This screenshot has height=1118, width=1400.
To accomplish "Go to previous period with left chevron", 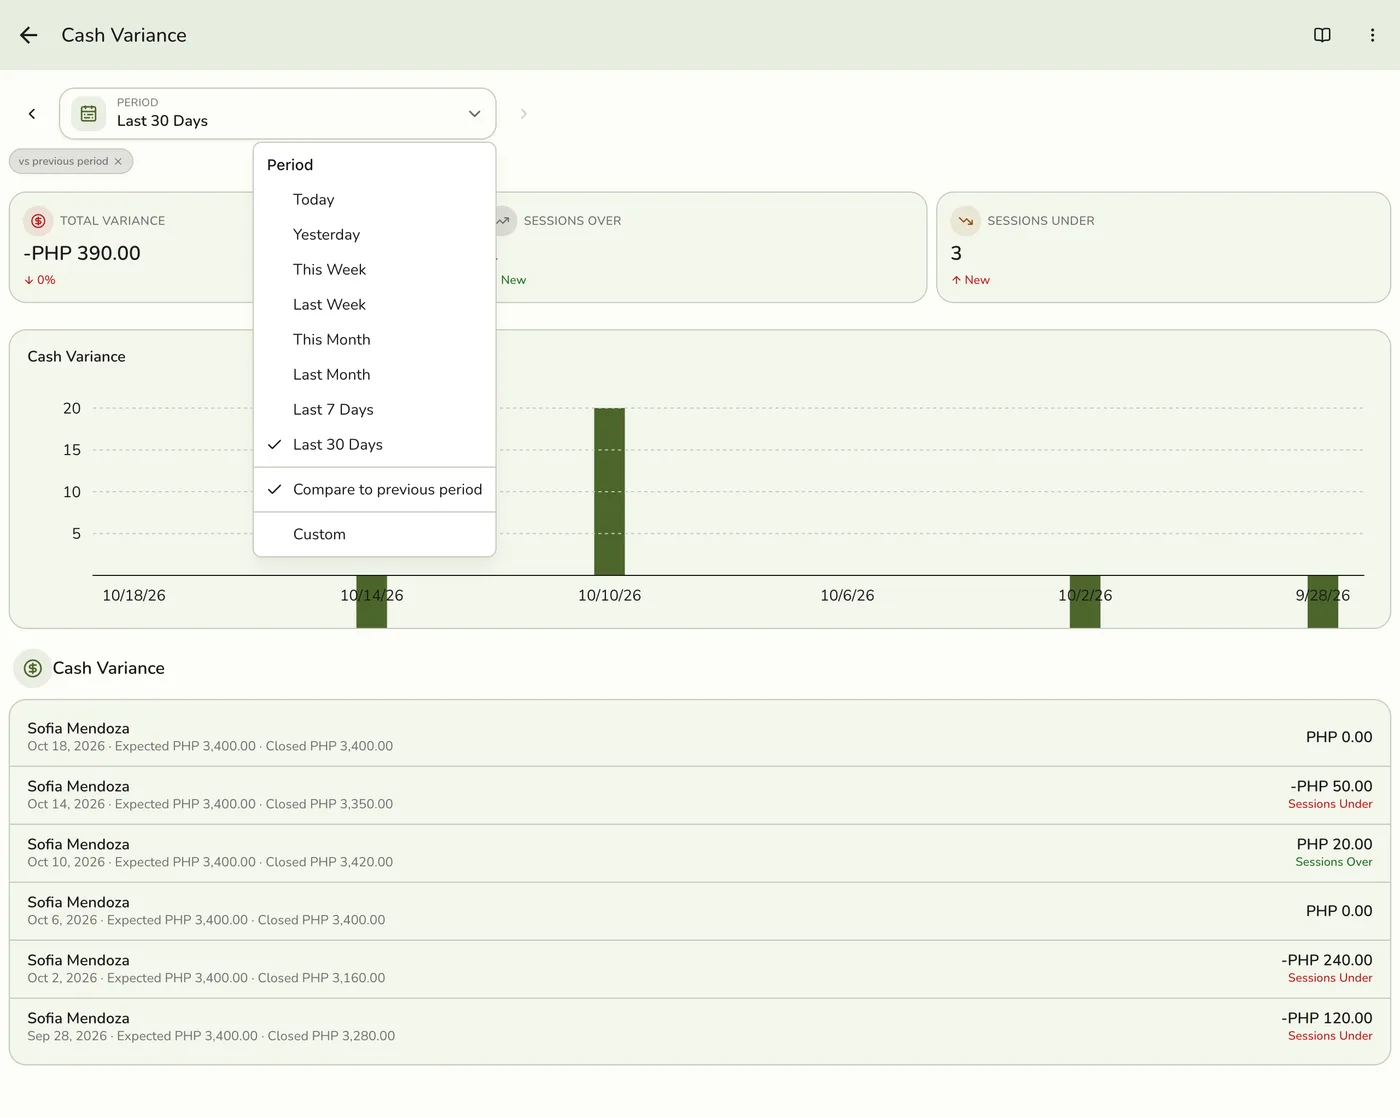I will click(x=32, y=114).
